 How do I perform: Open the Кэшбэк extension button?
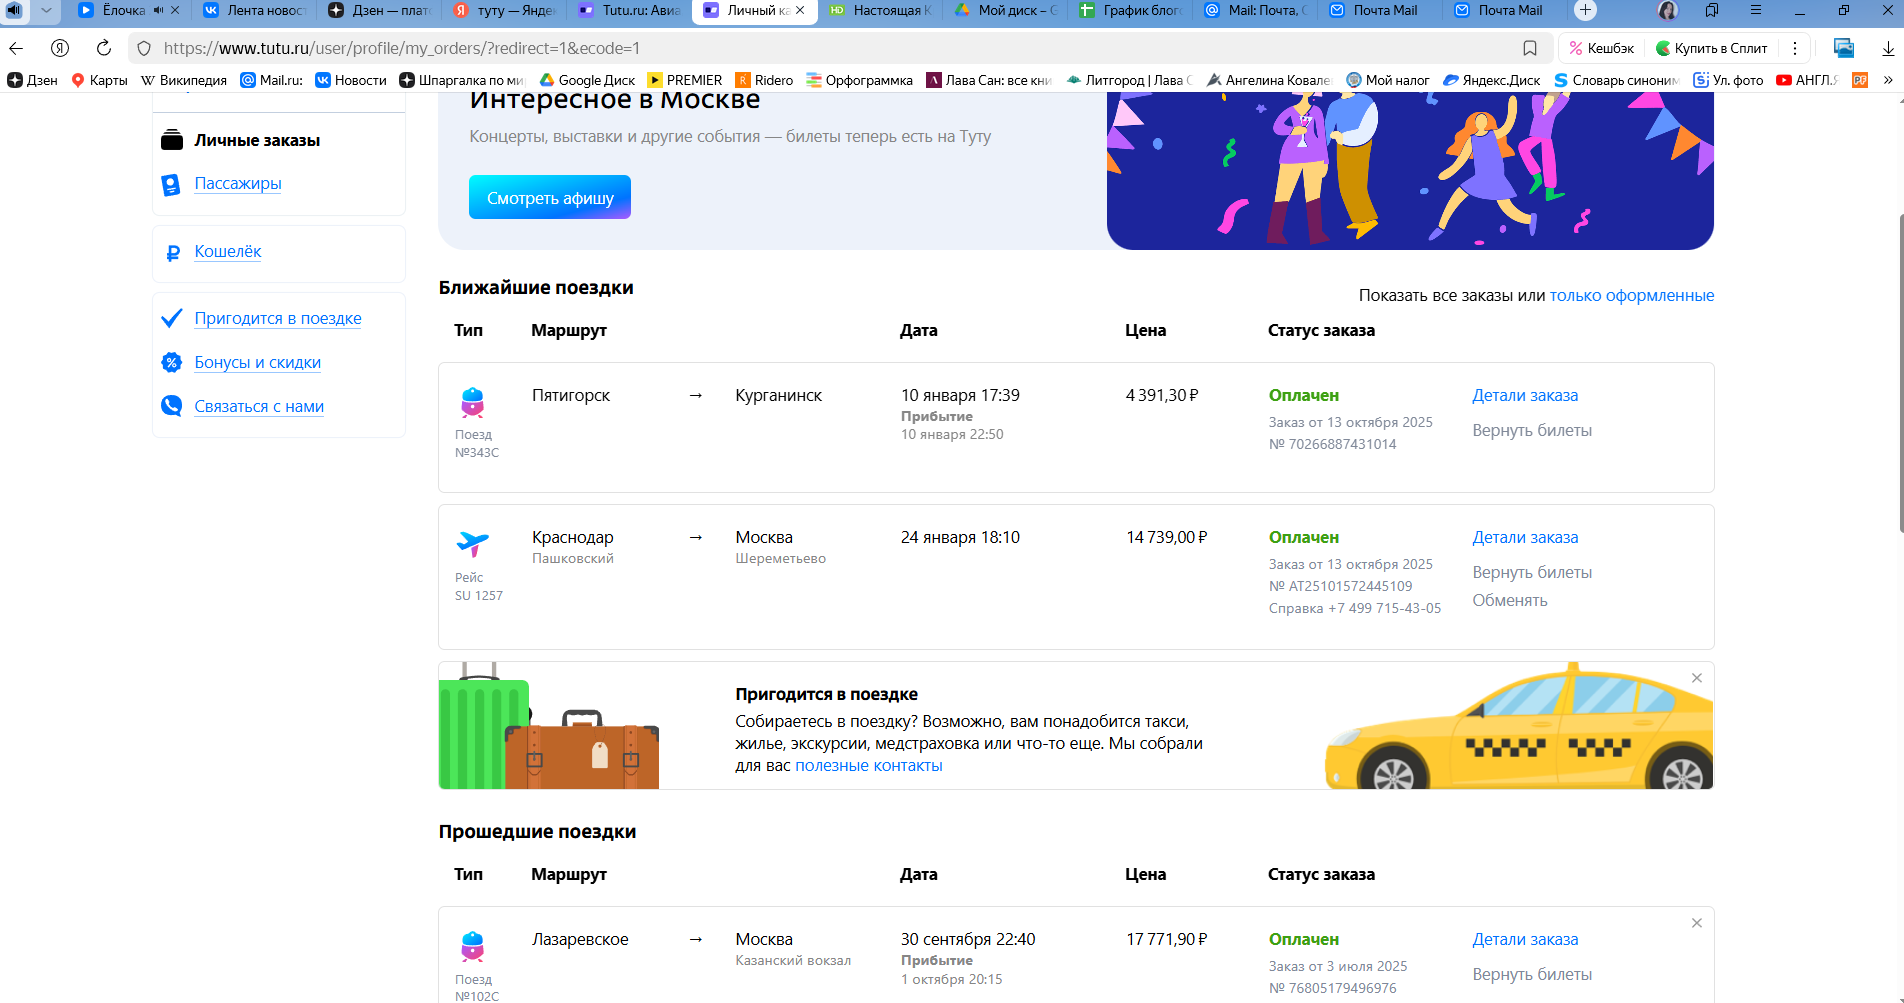pyautogui.click(x=1602, y=48)
